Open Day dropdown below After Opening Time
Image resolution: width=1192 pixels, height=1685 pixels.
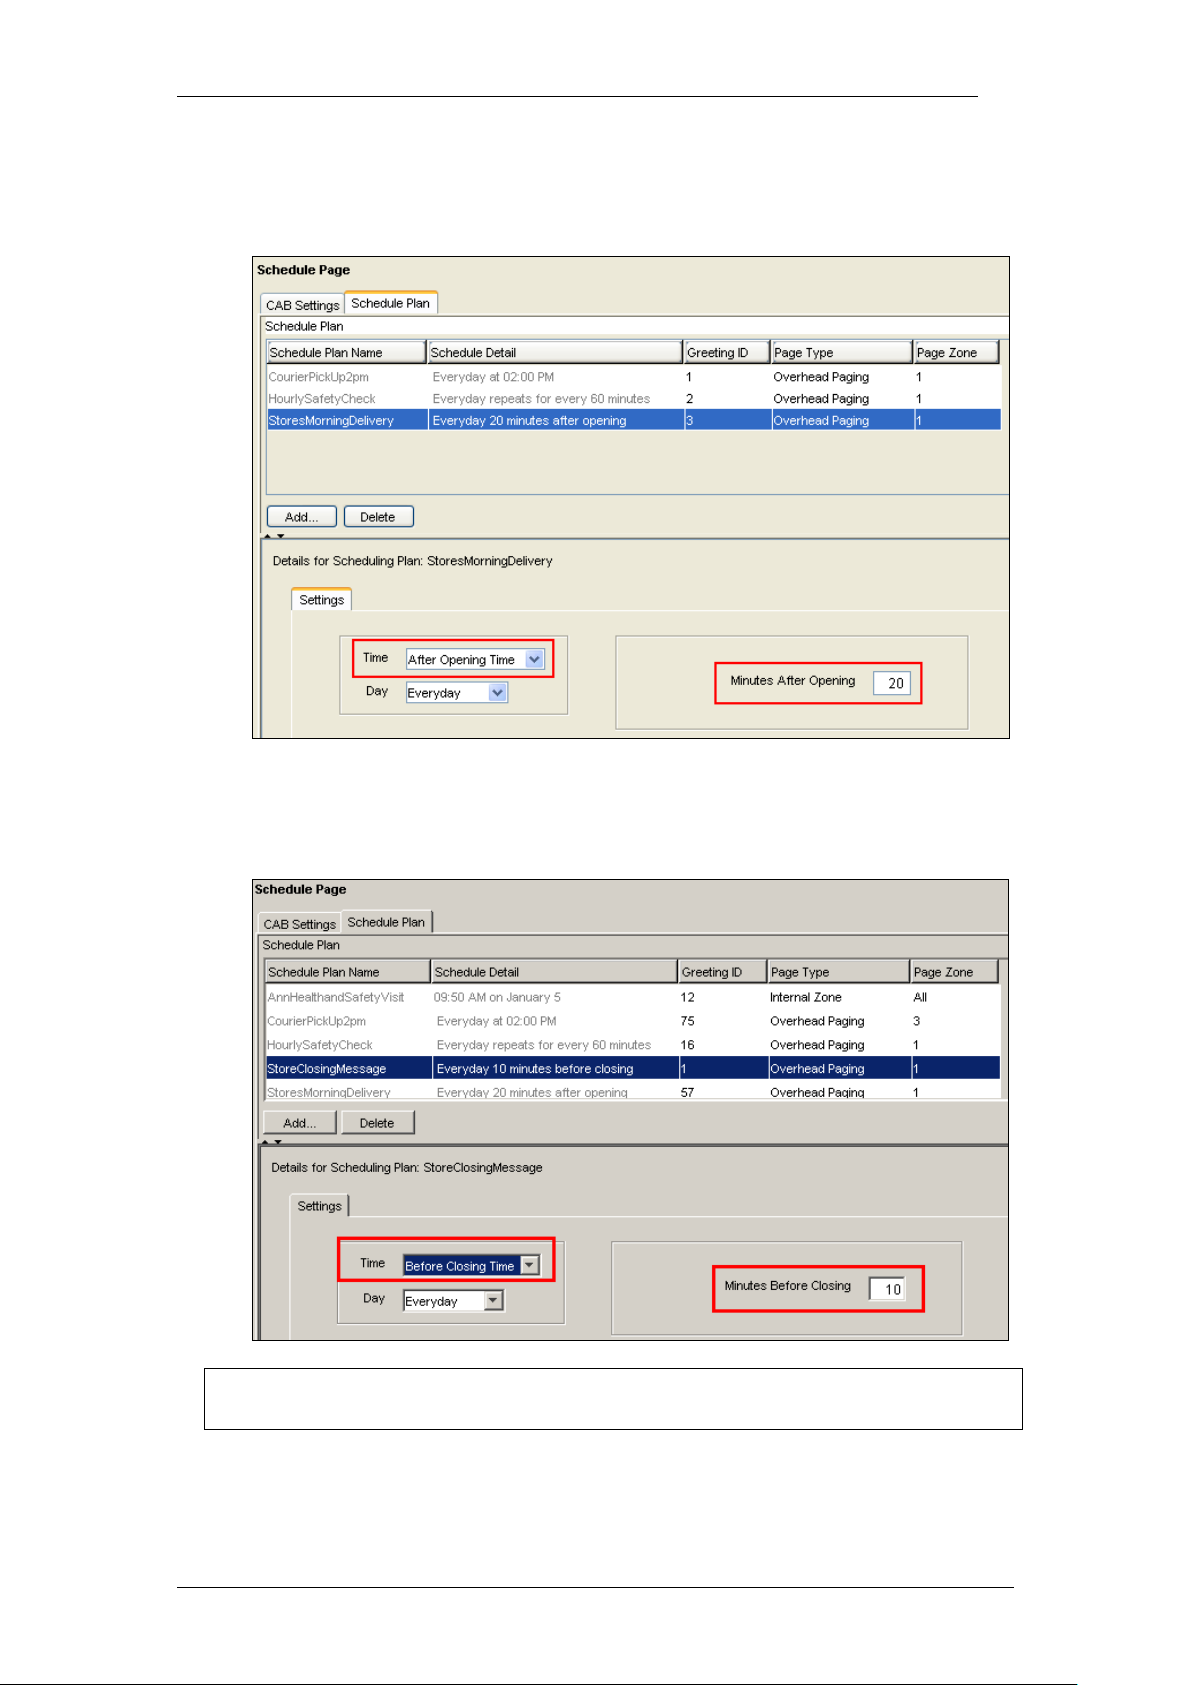[456, 692]
